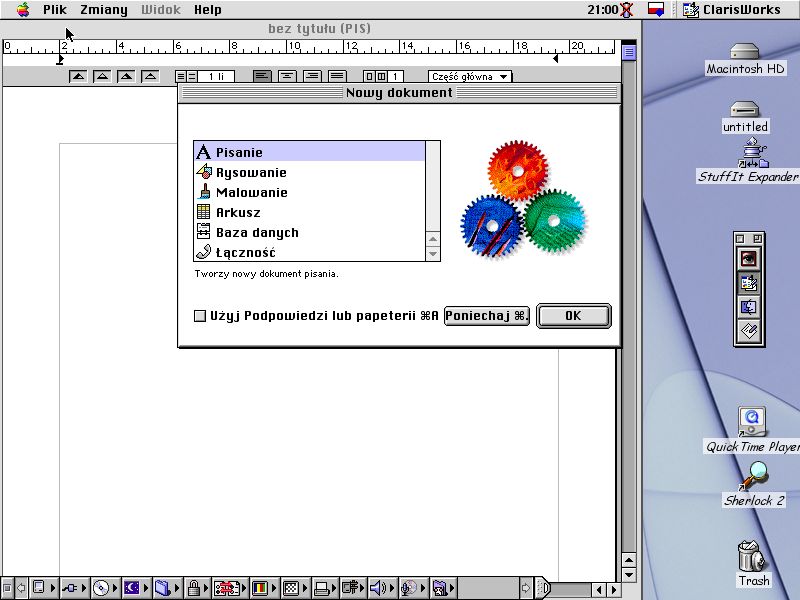800x600 pixels.
Task: Click the eye icon in floating palette
Action: 749,259
